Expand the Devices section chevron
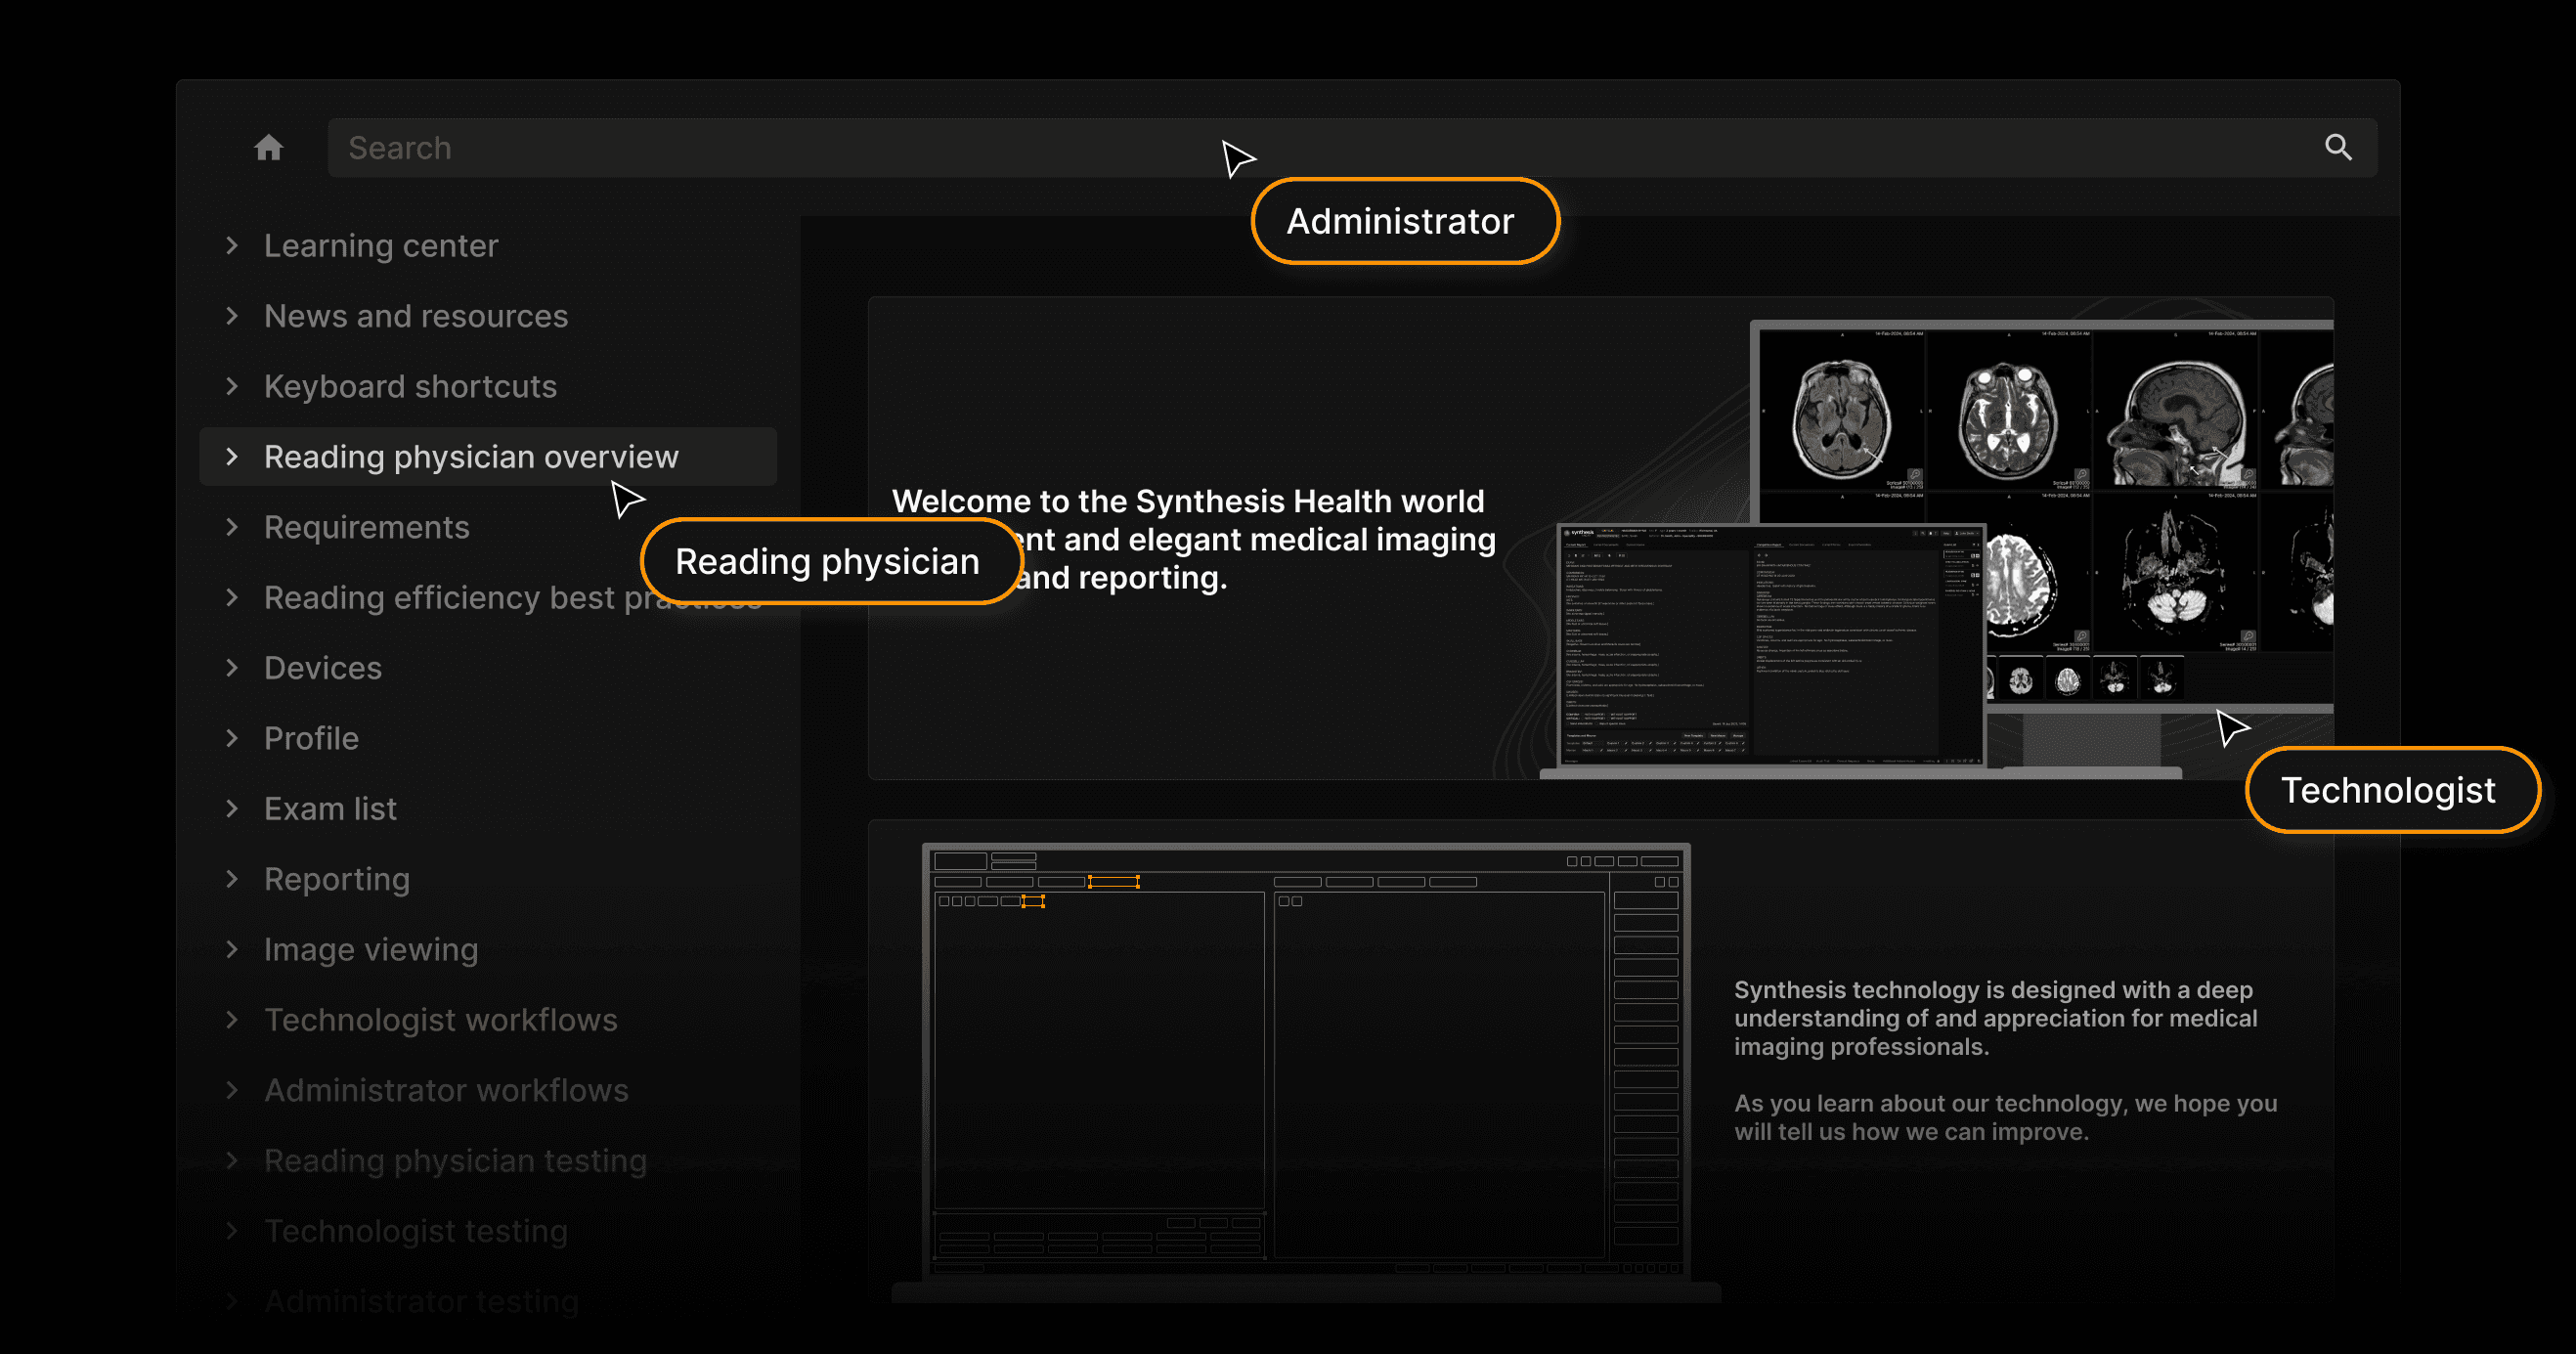 (x=232, y=668)
